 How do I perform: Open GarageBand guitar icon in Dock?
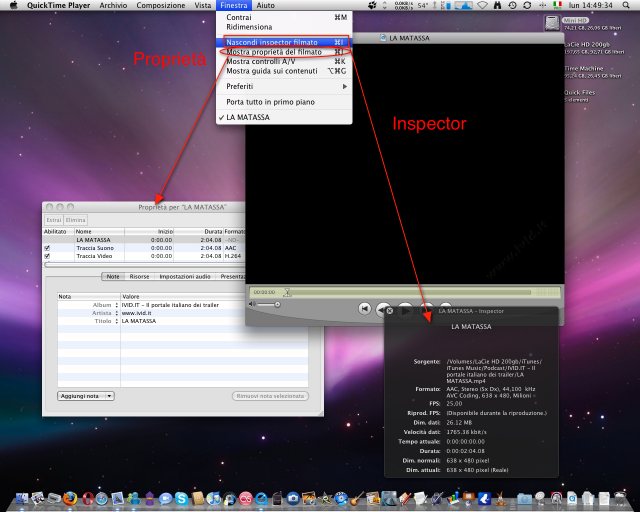[x=357, y=498]
